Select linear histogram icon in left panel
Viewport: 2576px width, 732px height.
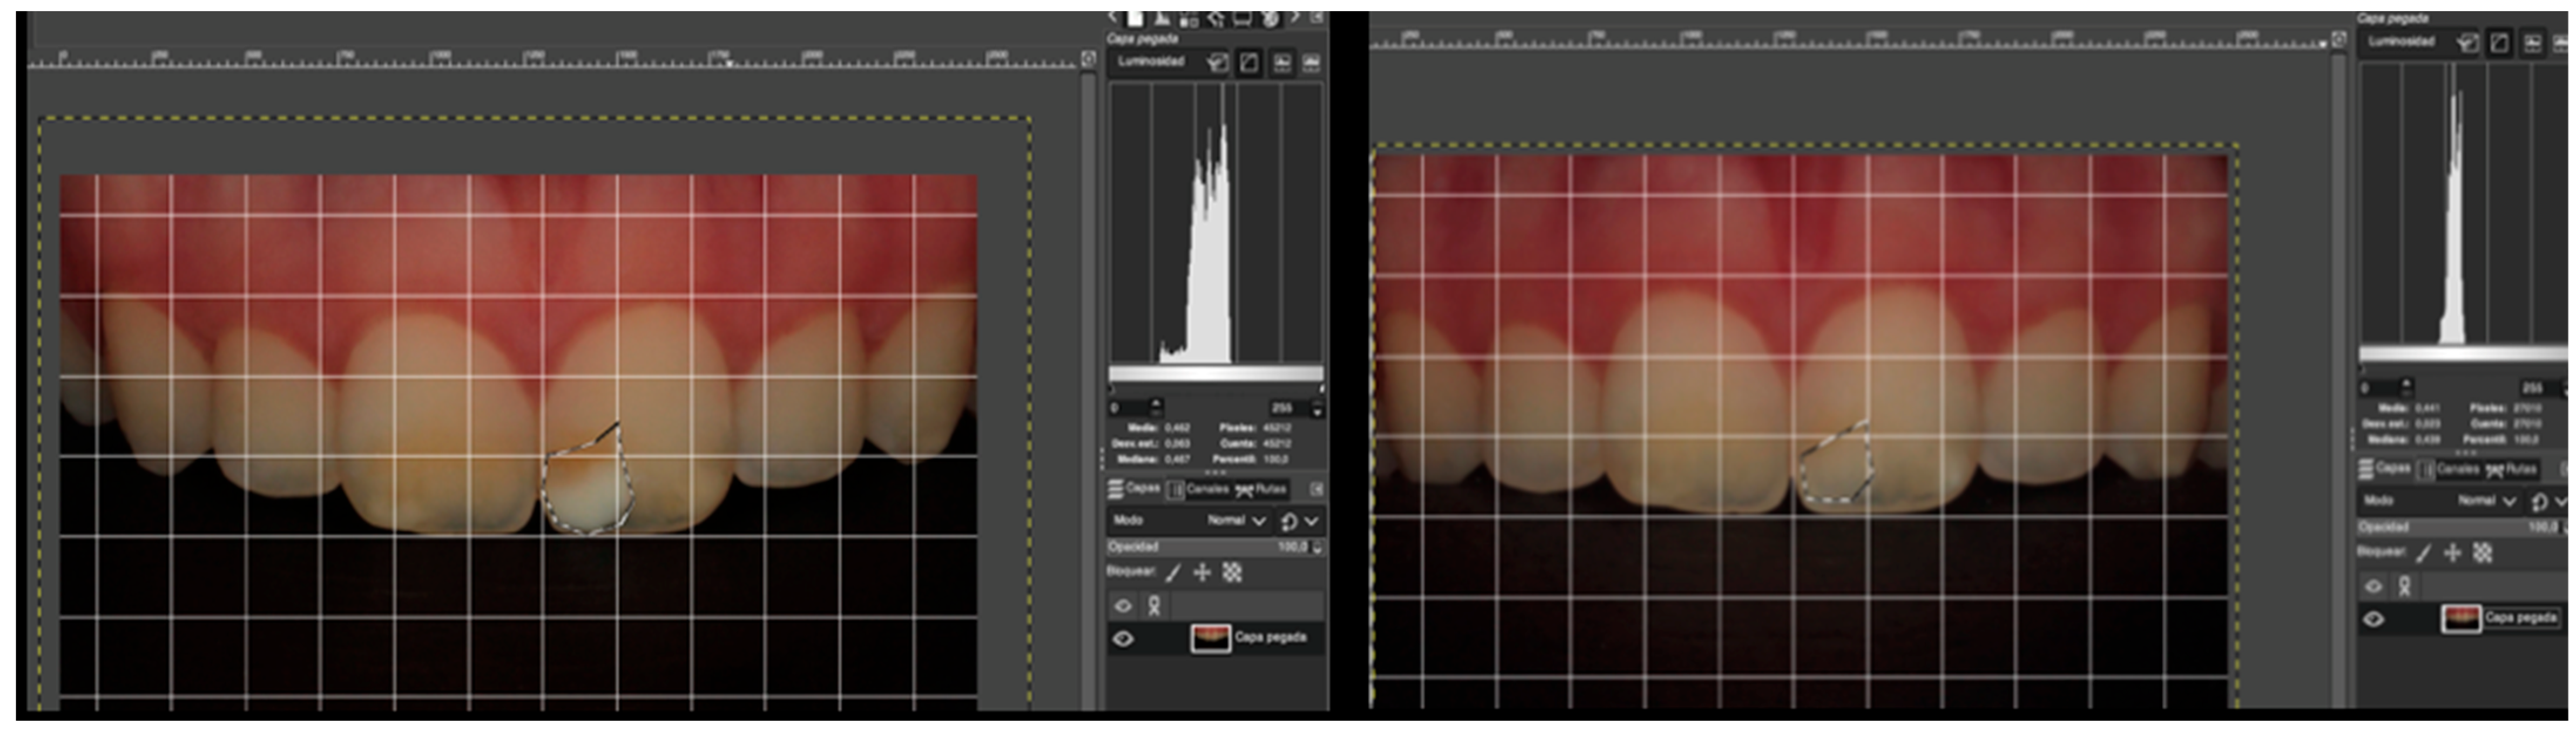click(1282, 63)
